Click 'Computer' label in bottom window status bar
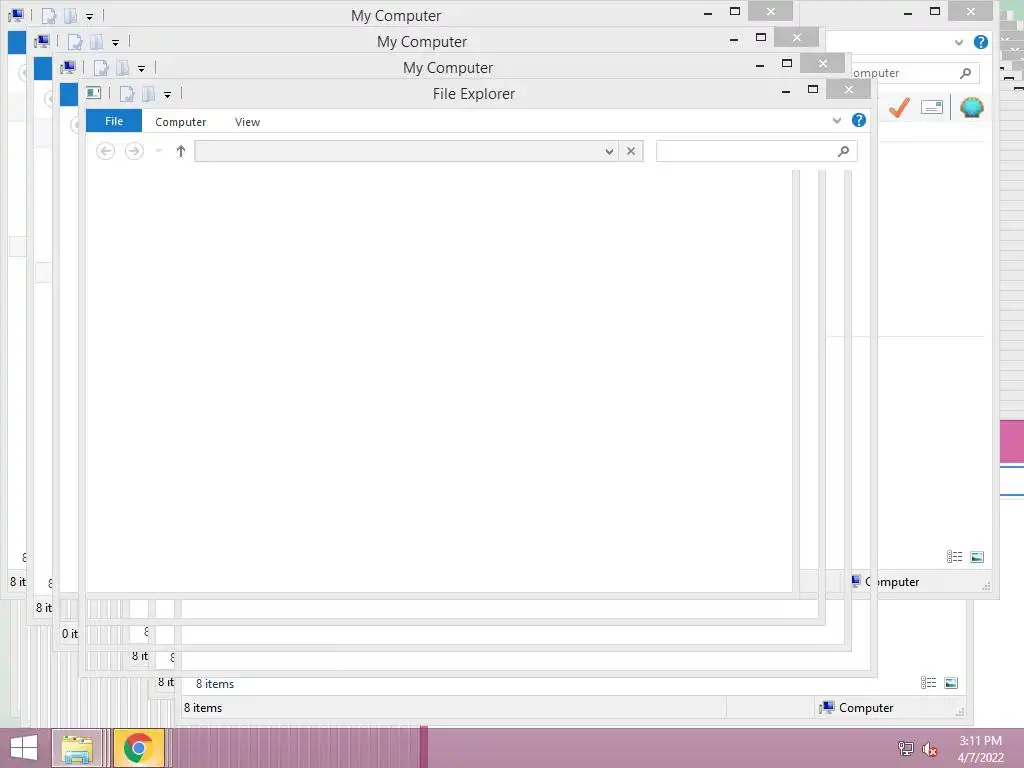 tap(865, 707)
